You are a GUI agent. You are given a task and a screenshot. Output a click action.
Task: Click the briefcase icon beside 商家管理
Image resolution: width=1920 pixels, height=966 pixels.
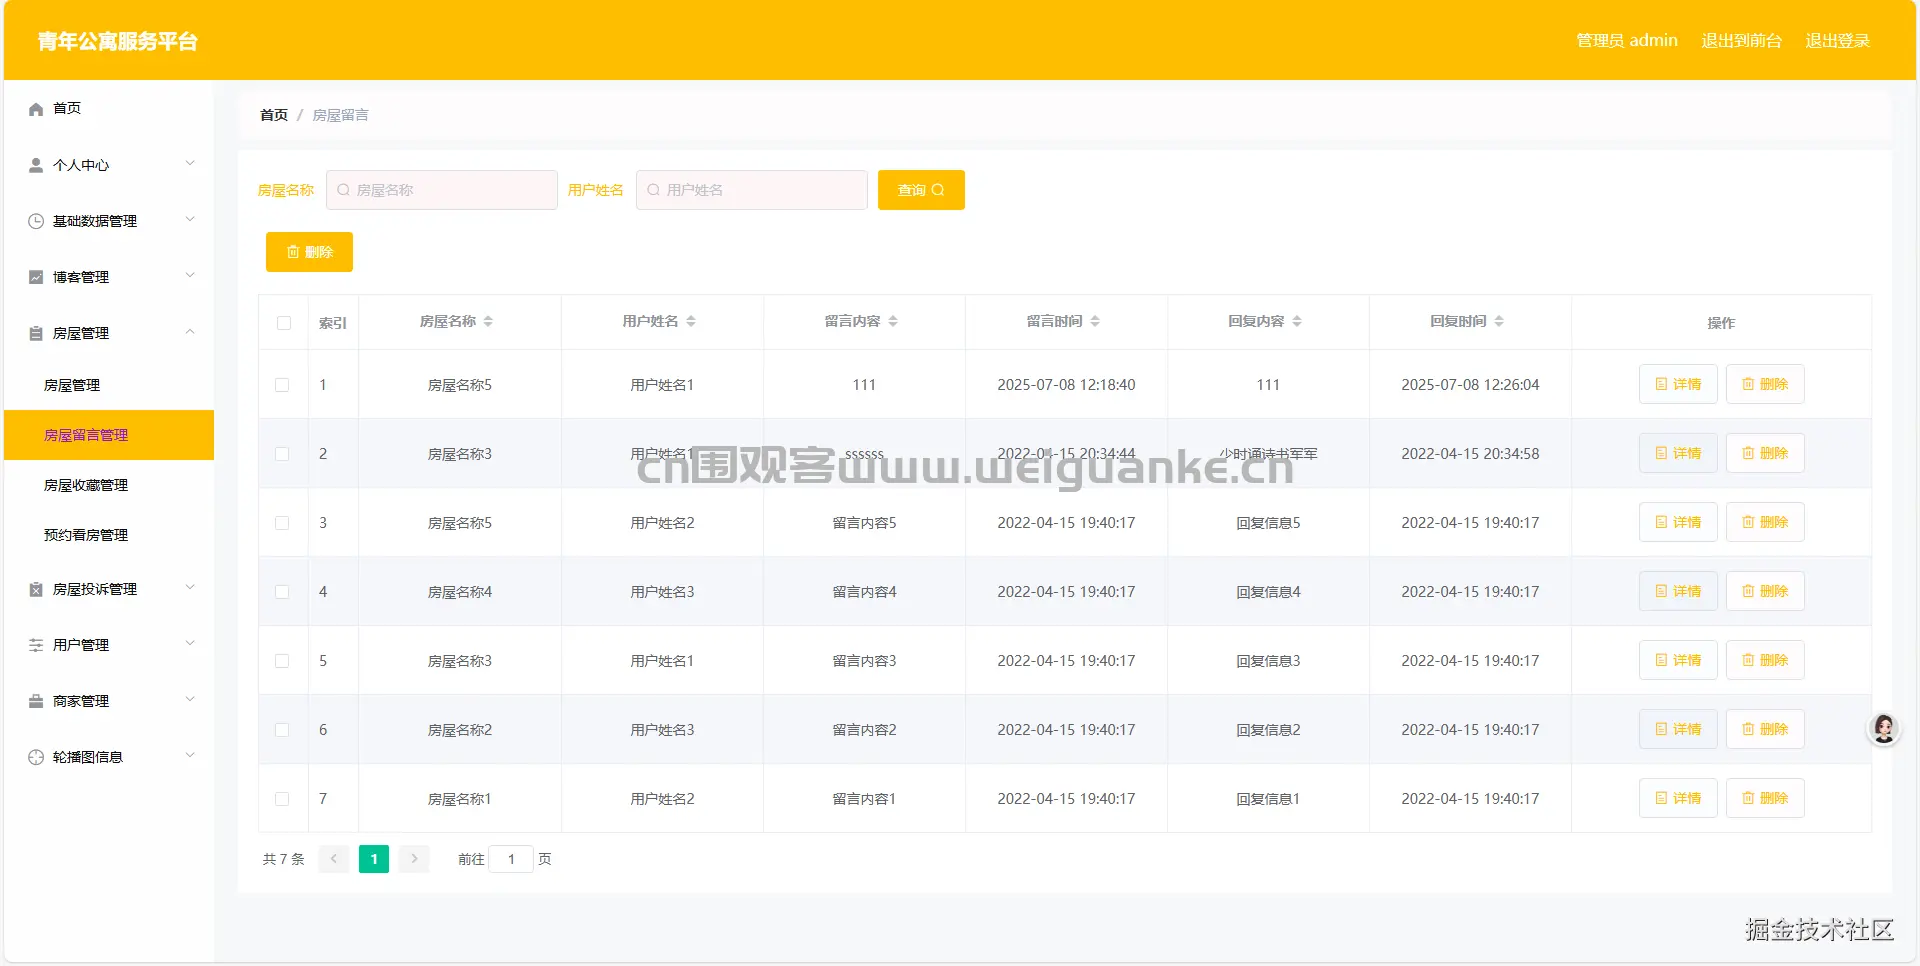point(36,701)
